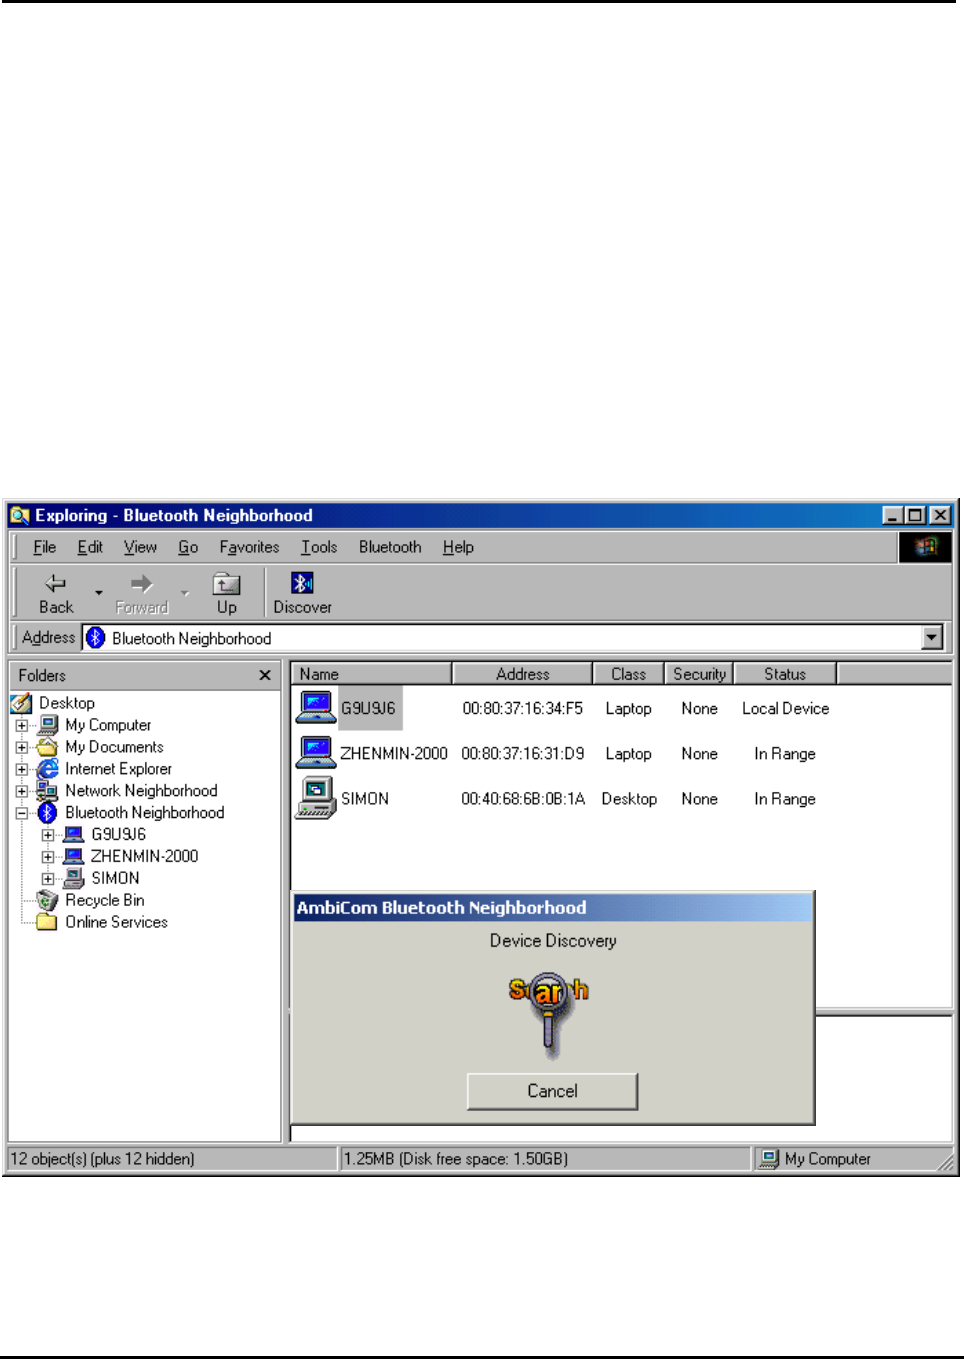Sort list by Security column header
Image resolution: width=964 pixels, height=1359 pixels.
tap(699, 674)
